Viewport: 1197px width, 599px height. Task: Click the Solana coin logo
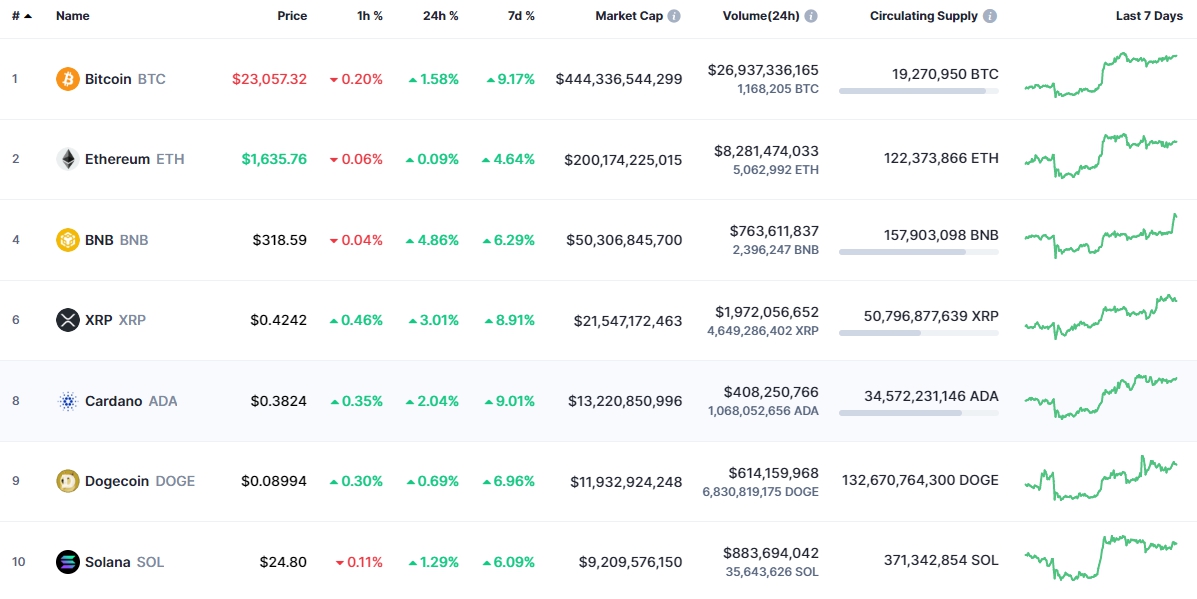[x=68, y=562]
